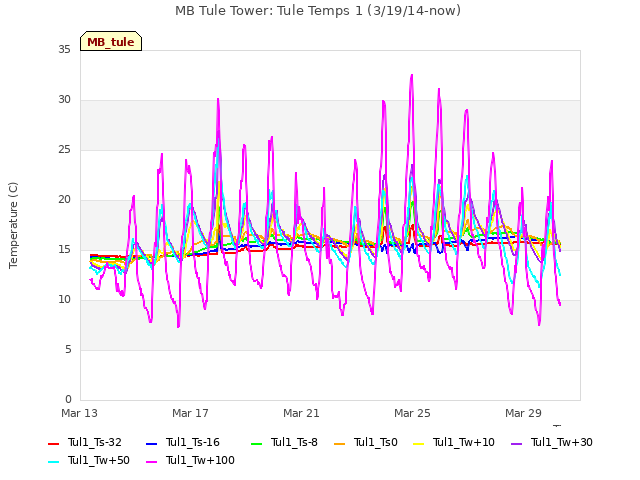640x480 pixels.
Task: Click the 30 y-axis tick label
Action: 64,100
